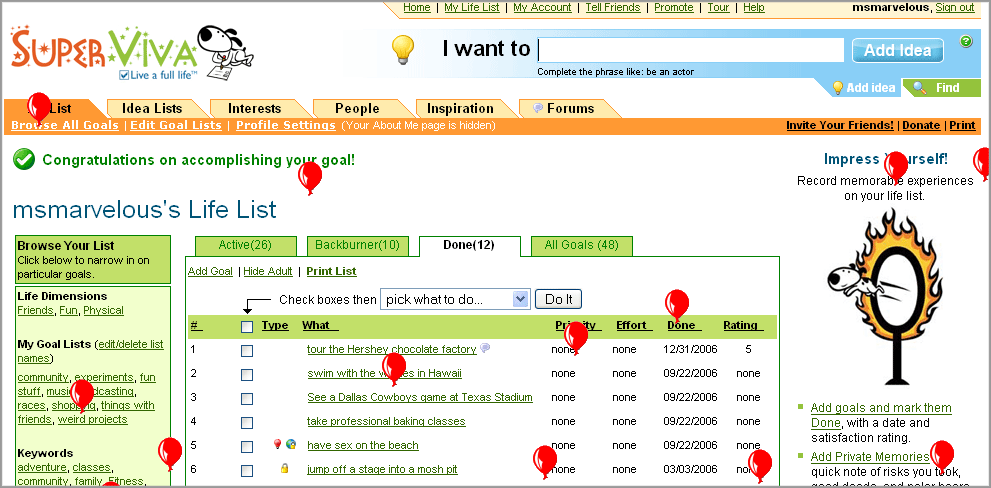Open the experiments goal list
991x488 pixels.
click(x=104, y=377)
